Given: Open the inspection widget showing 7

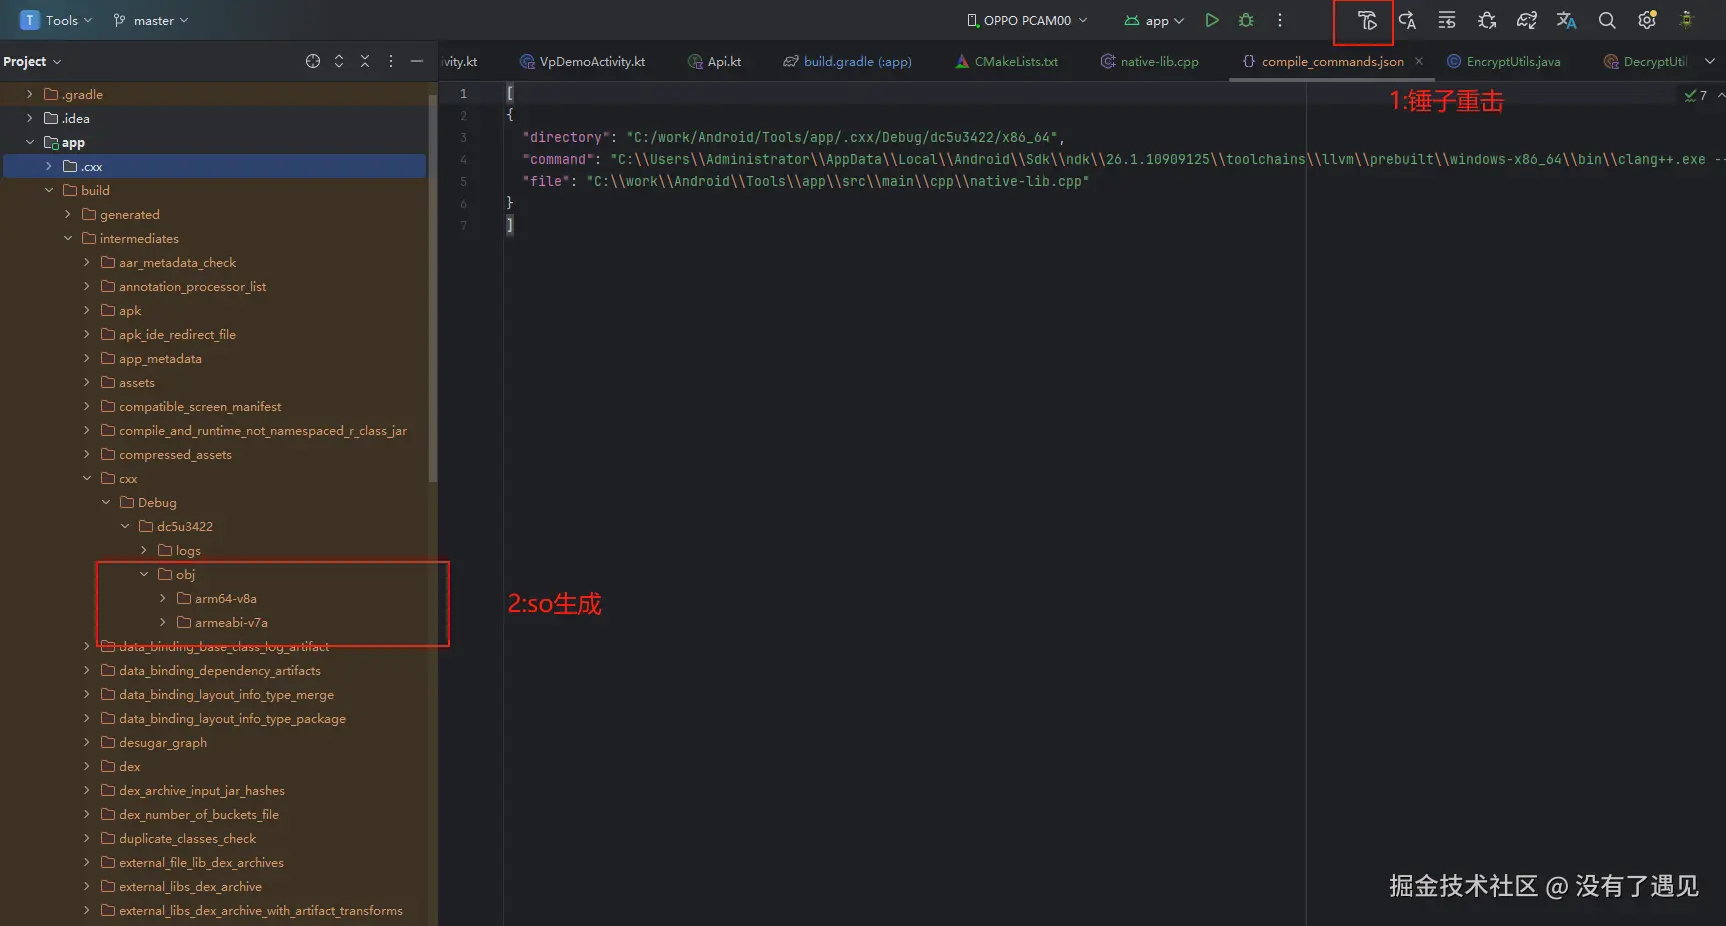Looking at the screenshot, I should tap(1696, 95).
